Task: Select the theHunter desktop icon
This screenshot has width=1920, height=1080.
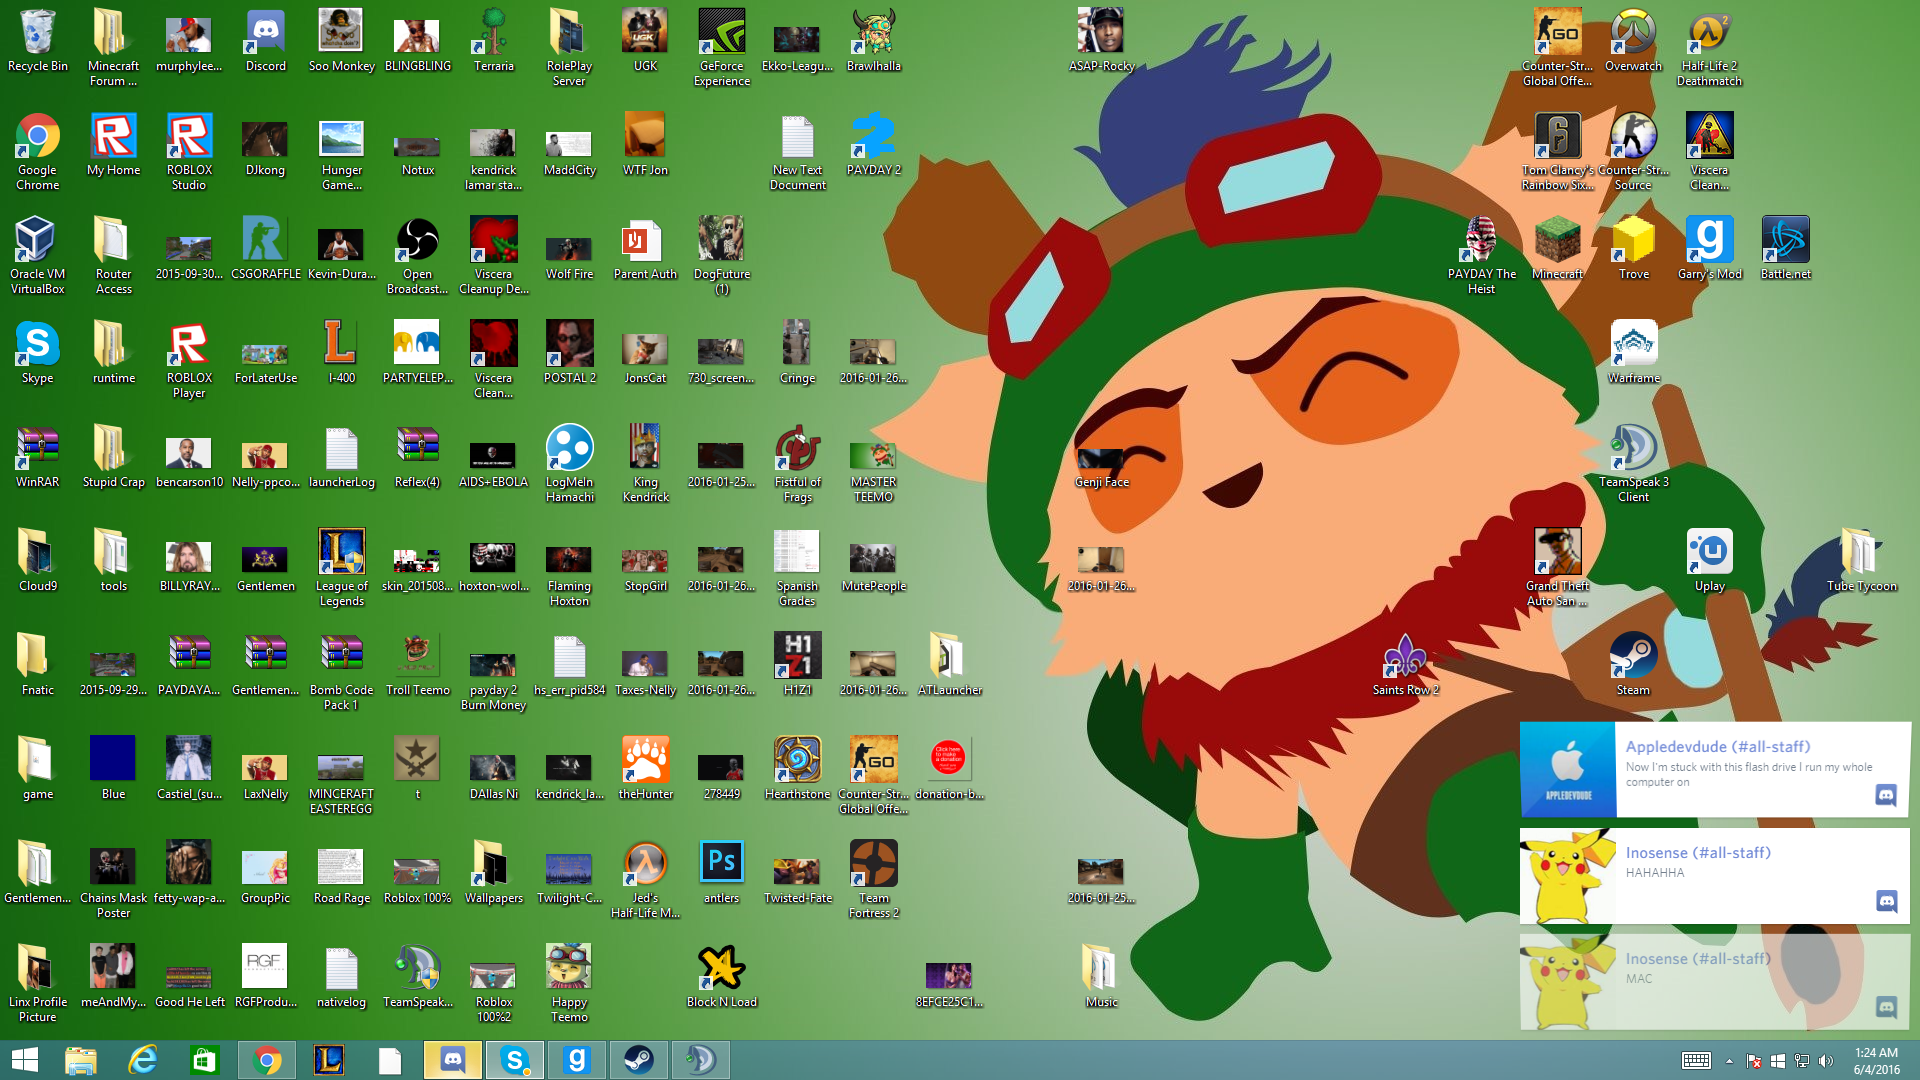Action: coord(645,769)
